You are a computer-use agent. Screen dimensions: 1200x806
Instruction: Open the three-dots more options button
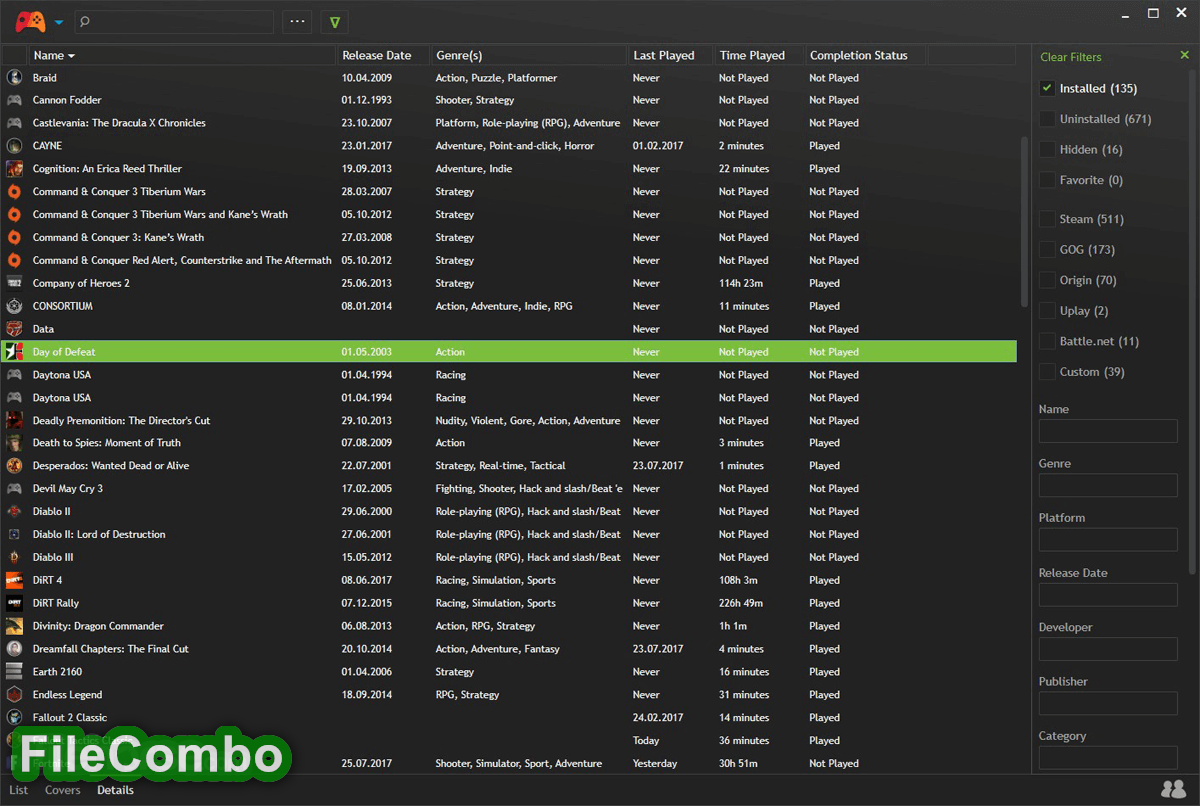coord(297,22)
